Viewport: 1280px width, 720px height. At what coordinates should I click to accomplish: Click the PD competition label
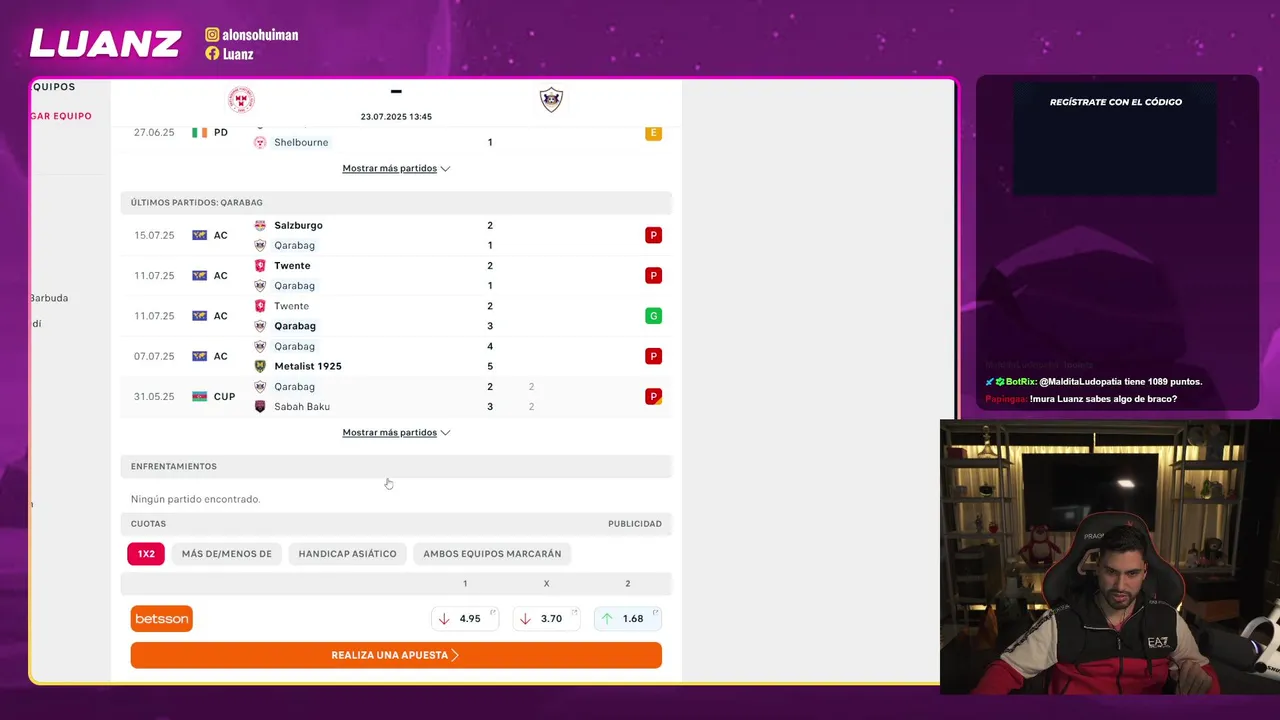coord(221,132)
